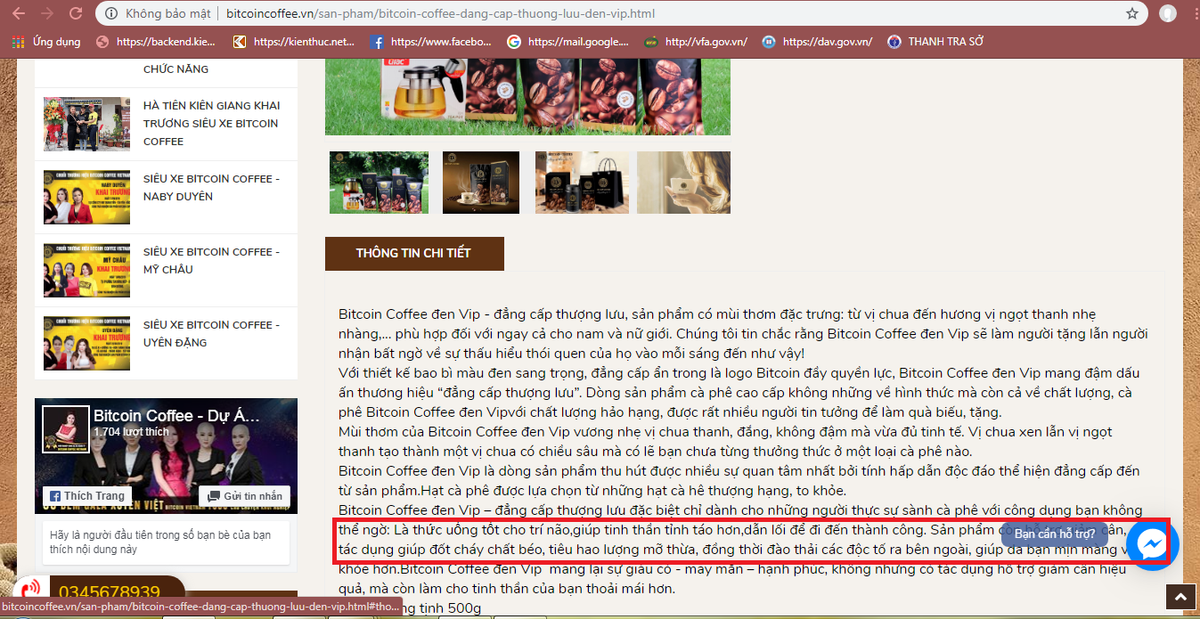
Task: Open the Hà Tiên Kiên Giang khai trương article
Action: [211, 123]
